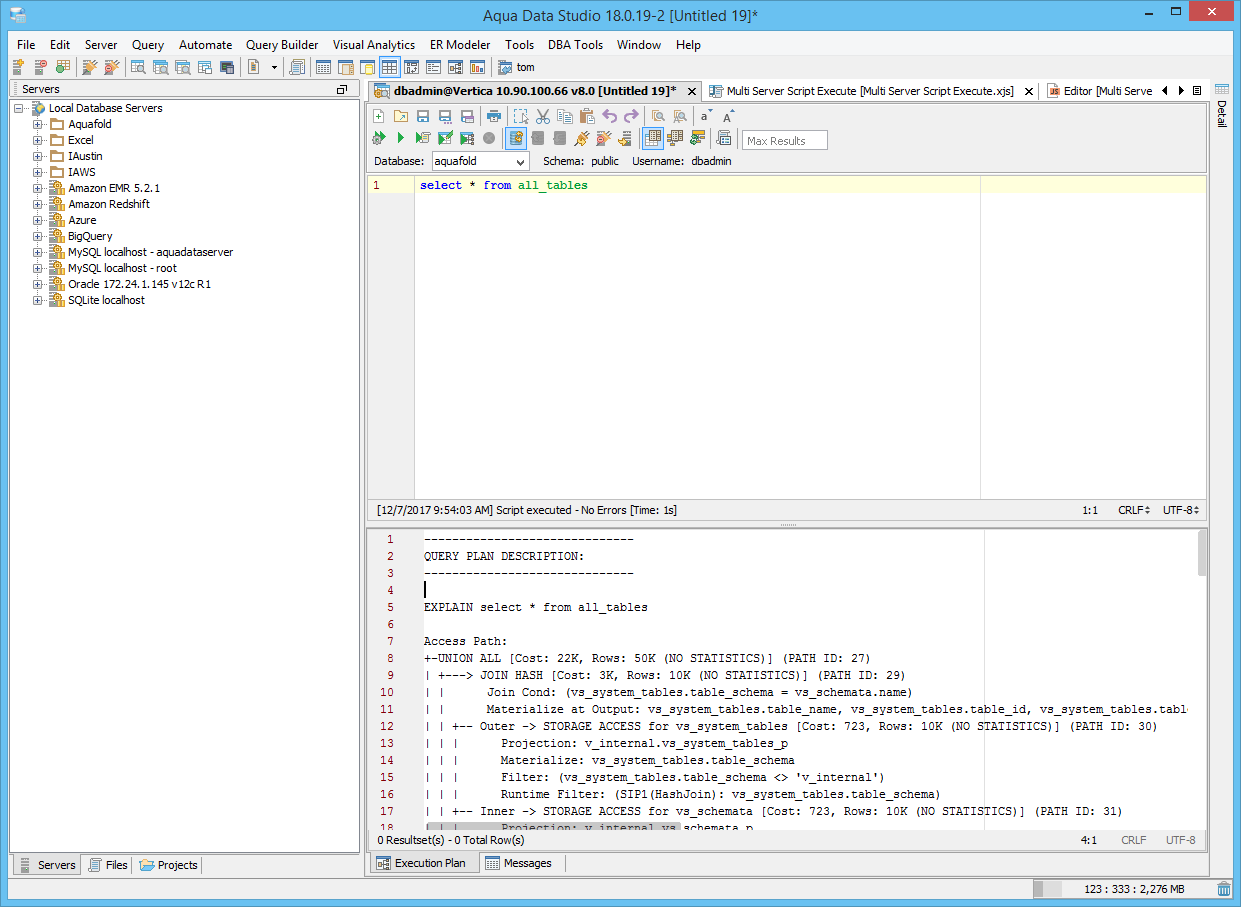The height and width of the screenshot is (907, 1241).
Task: Click the Detail vertical side tab
Action: pos(1221,115)
